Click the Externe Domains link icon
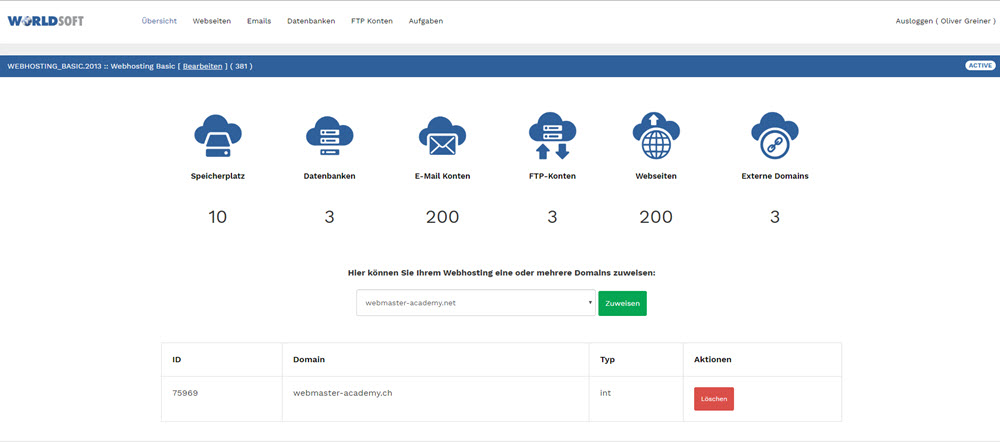This screenshot has height=442, width=1000. (774, 136)
